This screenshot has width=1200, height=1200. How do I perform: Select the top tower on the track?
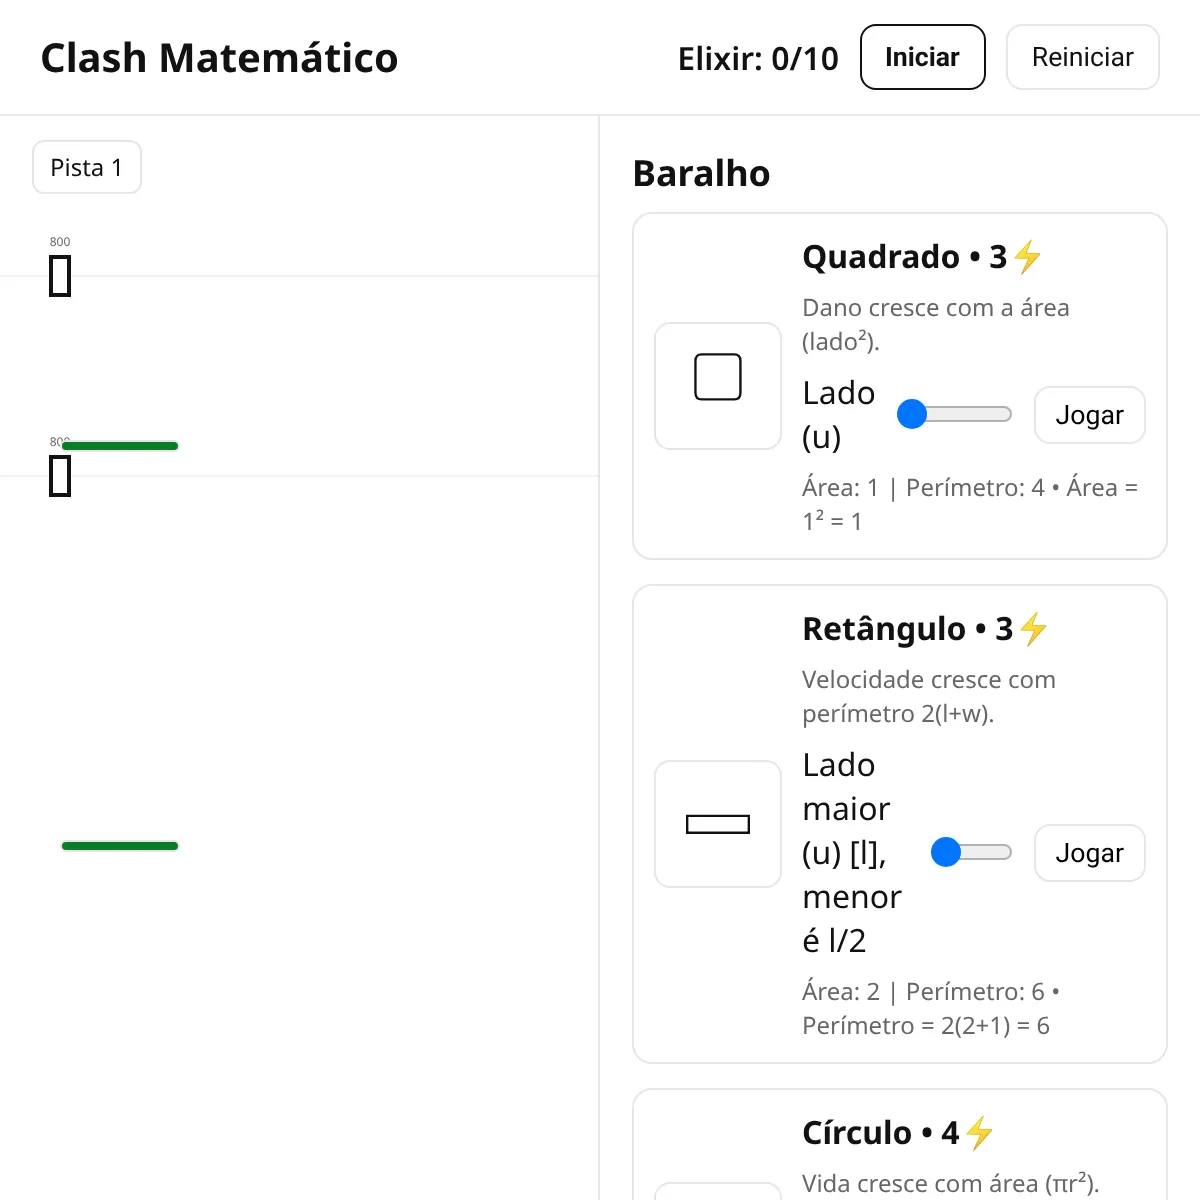[60, 276]
